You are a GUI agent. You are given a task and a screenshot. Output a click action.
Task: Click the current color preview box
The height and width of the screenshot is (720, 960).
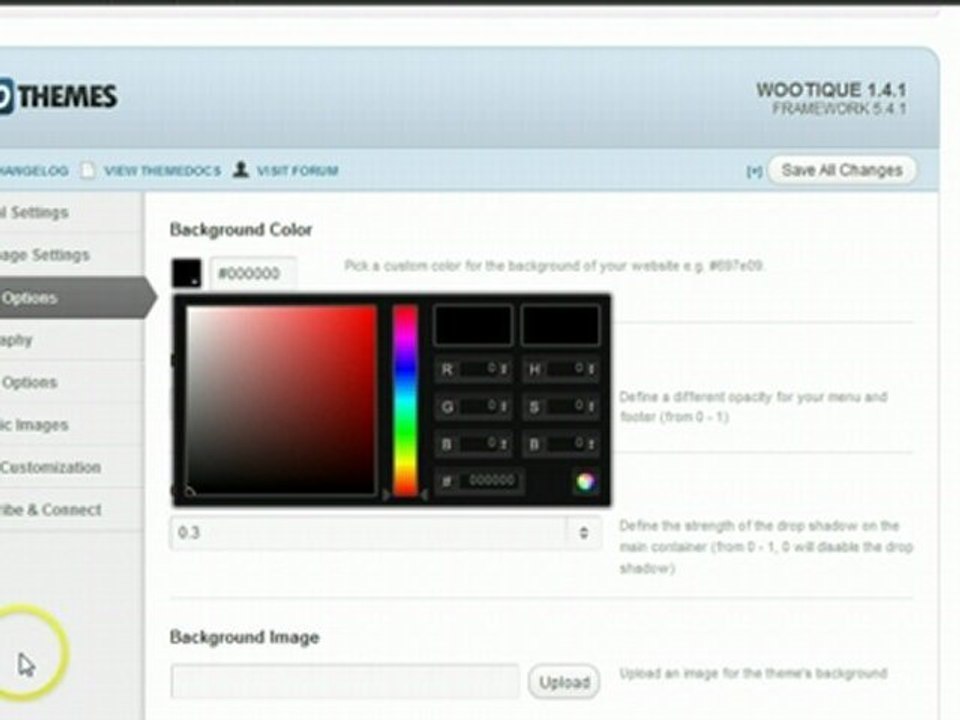[x=560, y=325]
